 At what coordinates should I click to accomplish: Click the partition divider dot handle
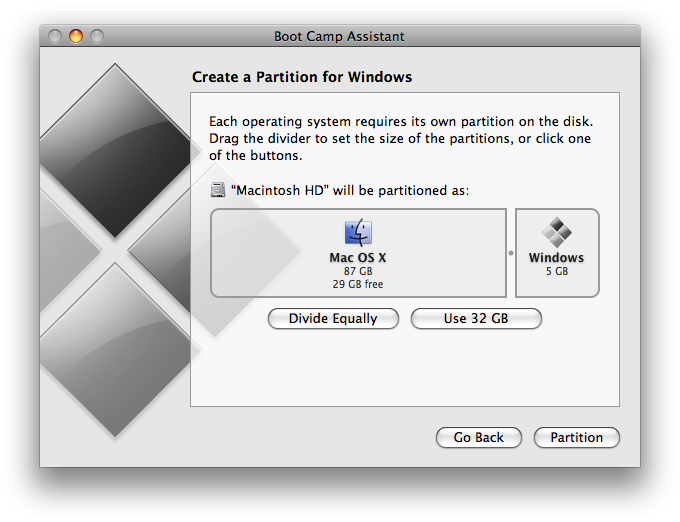(511, 254)
